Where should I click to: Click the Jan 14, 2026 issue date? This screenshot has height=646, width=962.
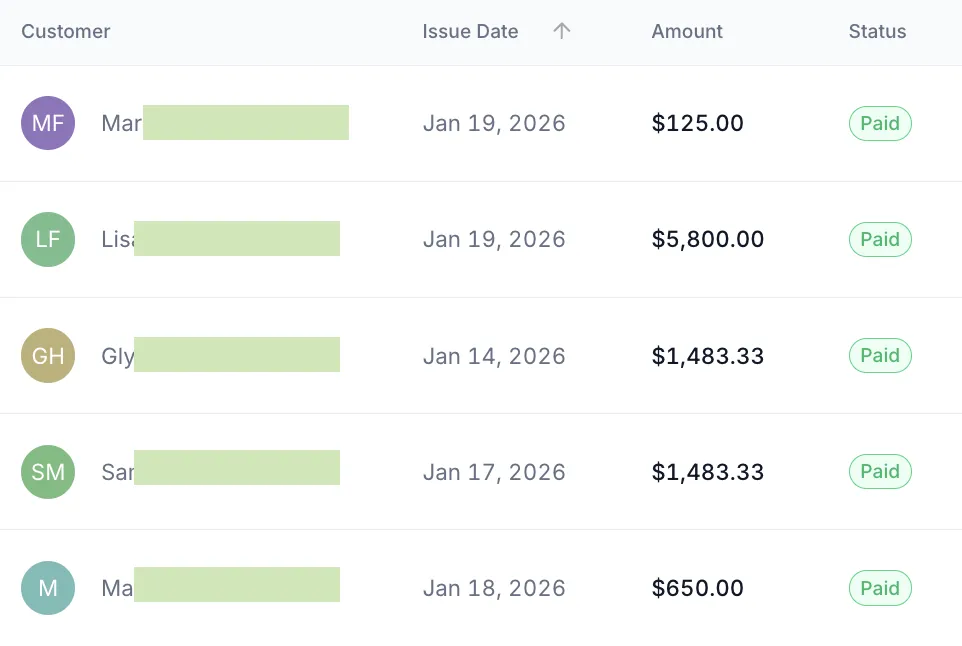point(494,356)
